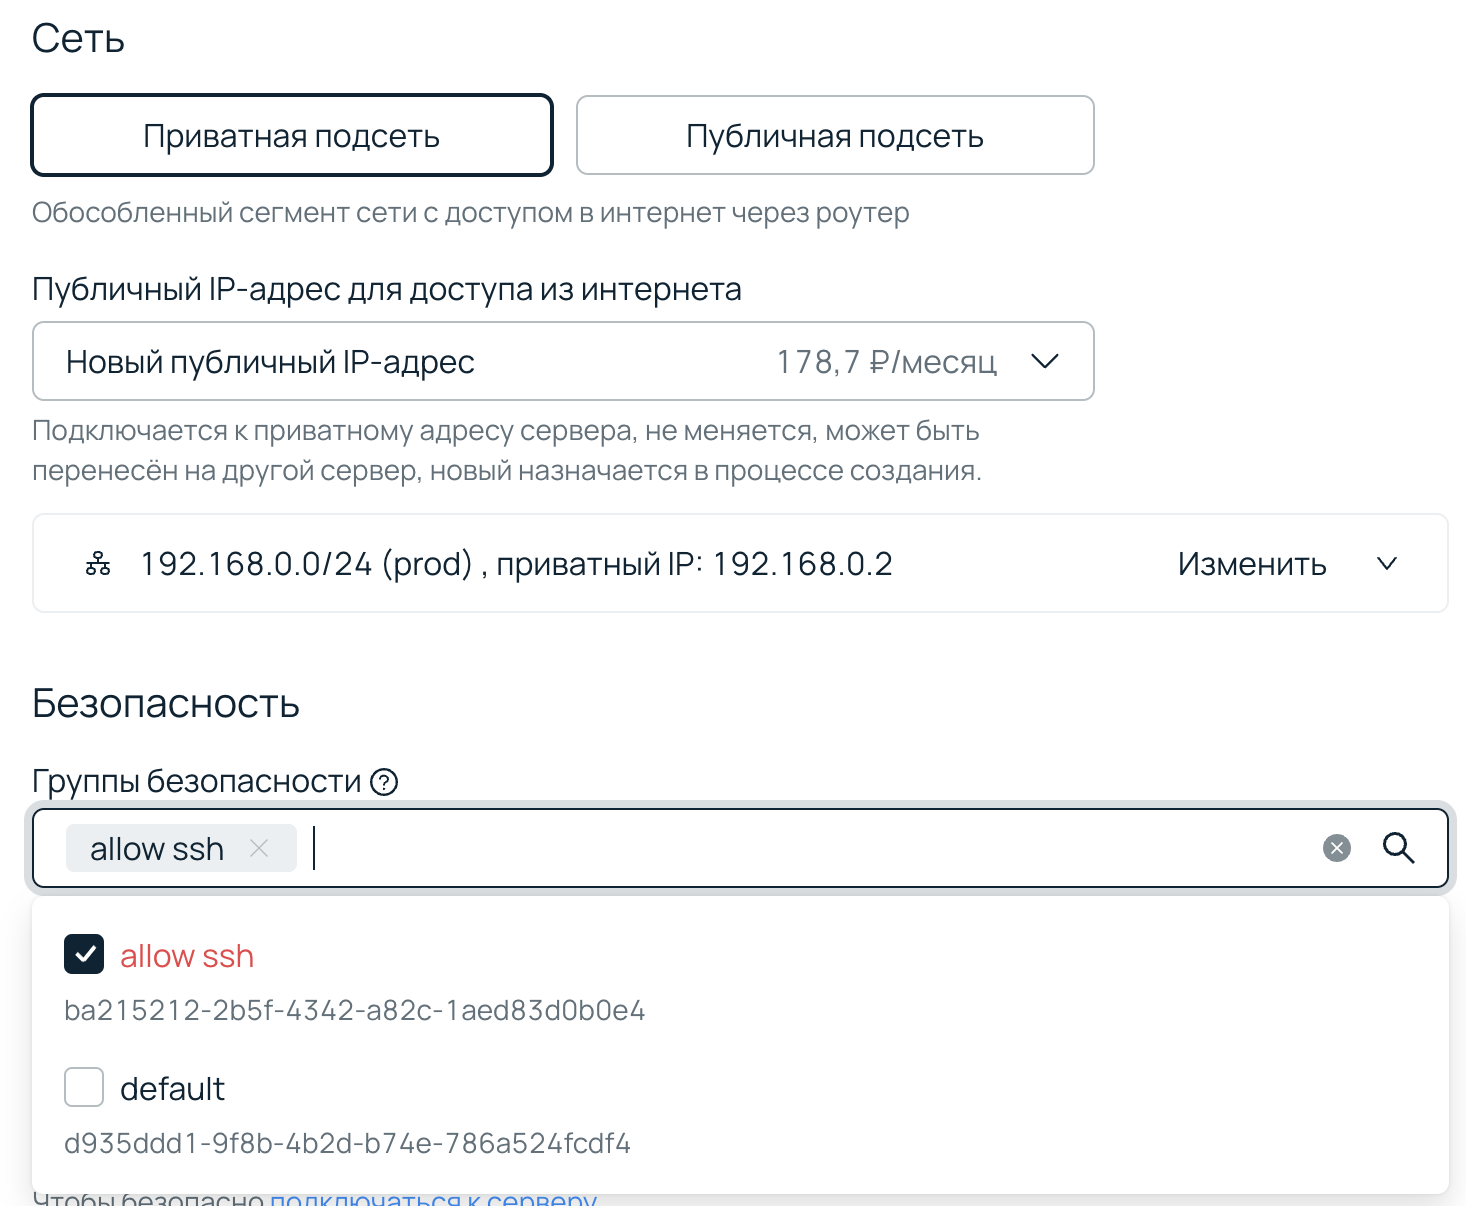Open the public IP address dropdown
The height and width of the screenshot is (1206, 1466).
pos(562,361)
